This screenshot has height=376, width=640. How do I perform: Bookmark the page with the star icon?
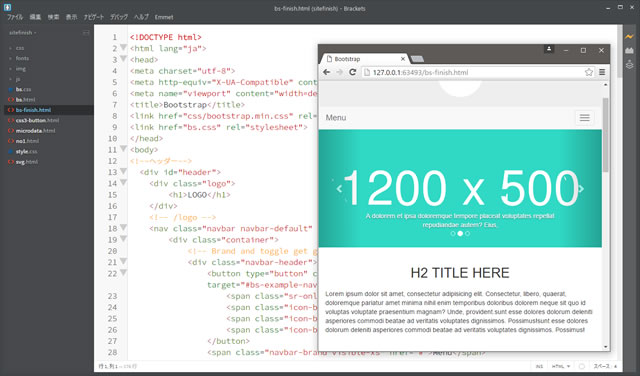[589, 72]
